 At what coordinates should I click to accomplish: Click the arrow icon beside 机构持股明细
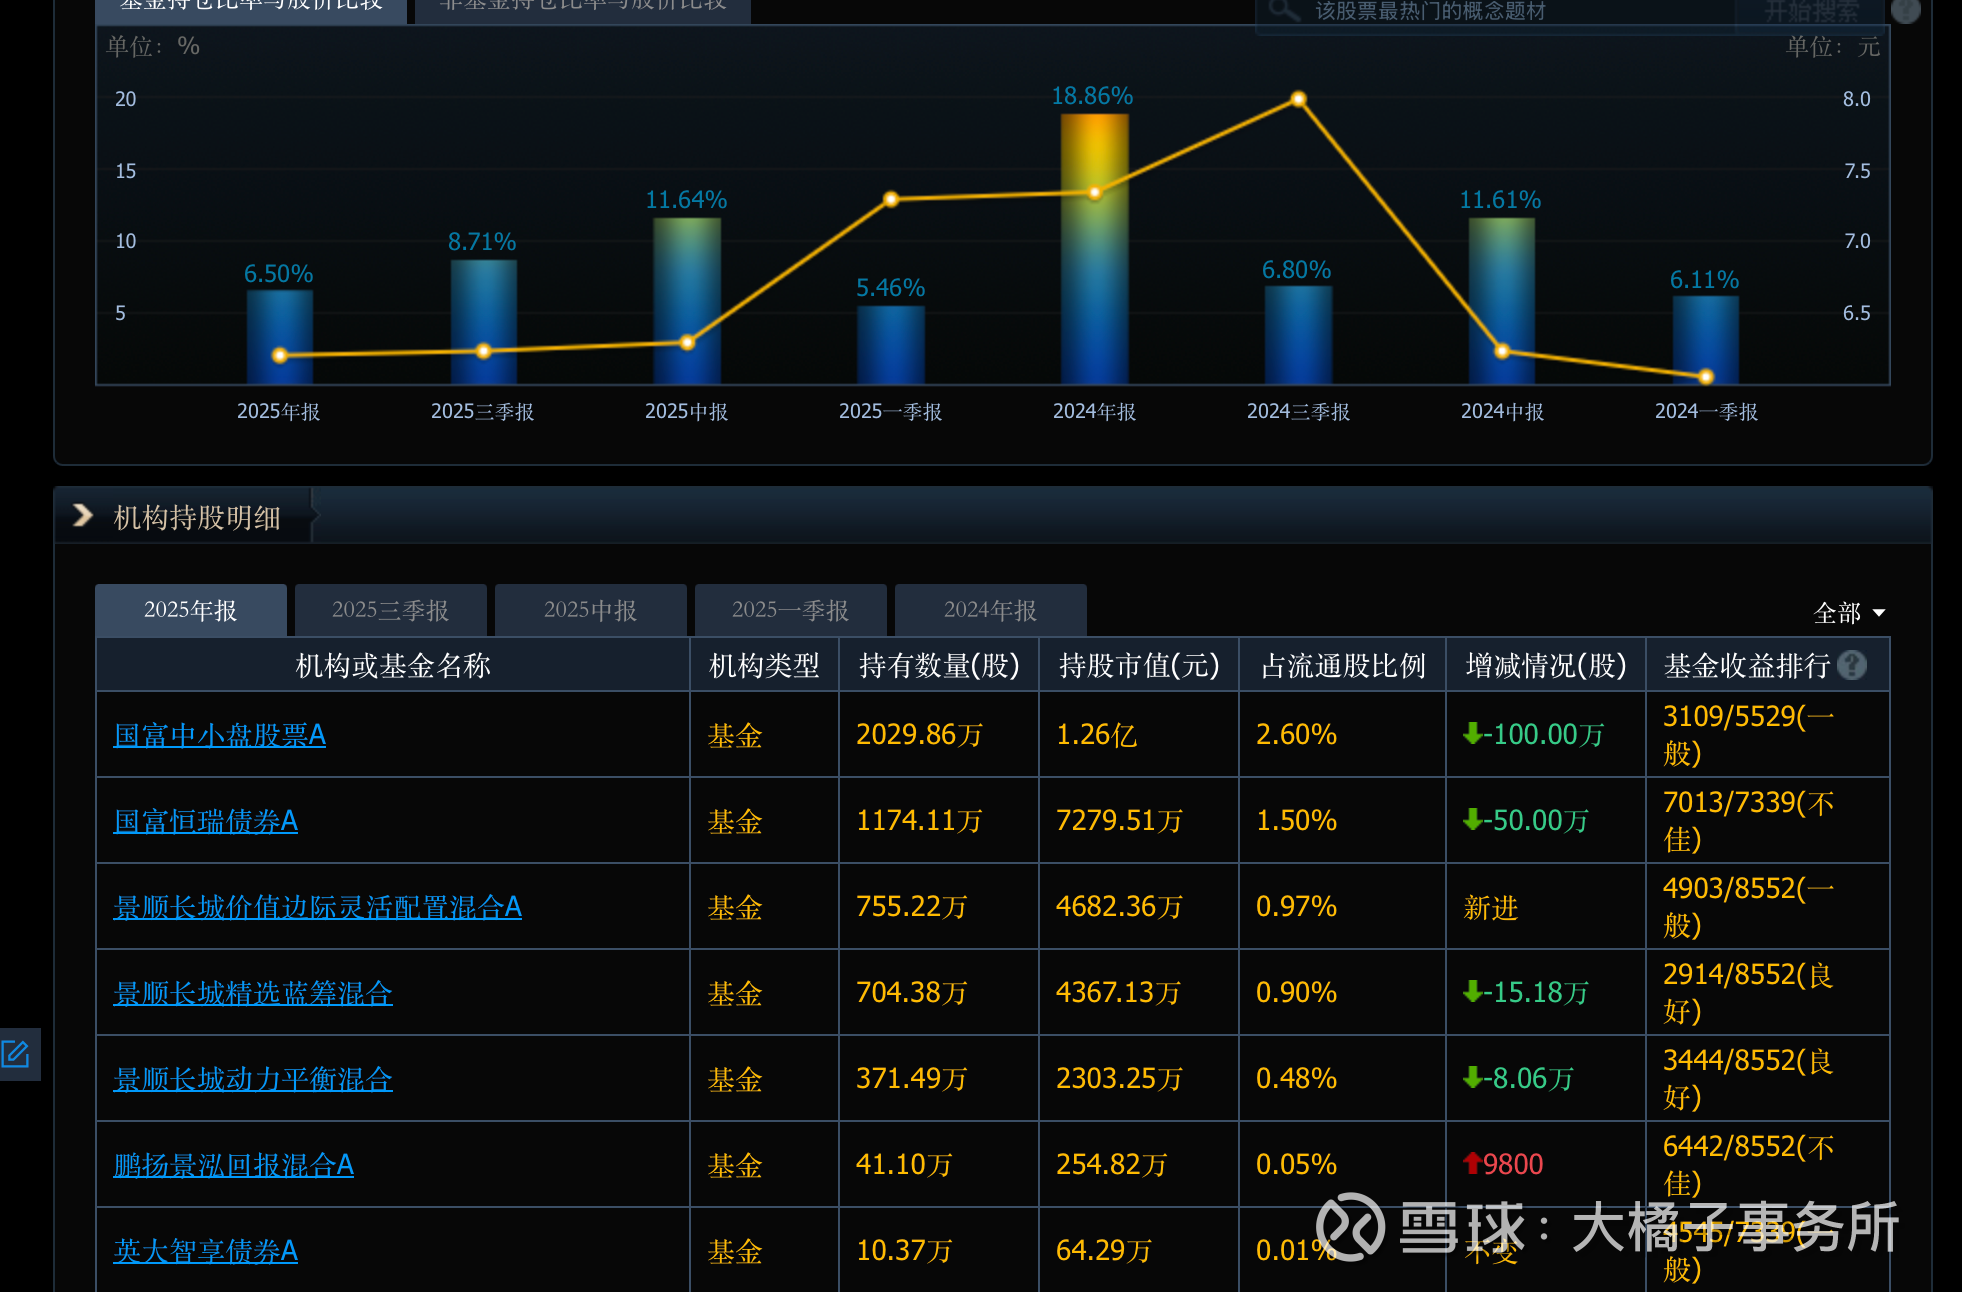tap(83, 516)
